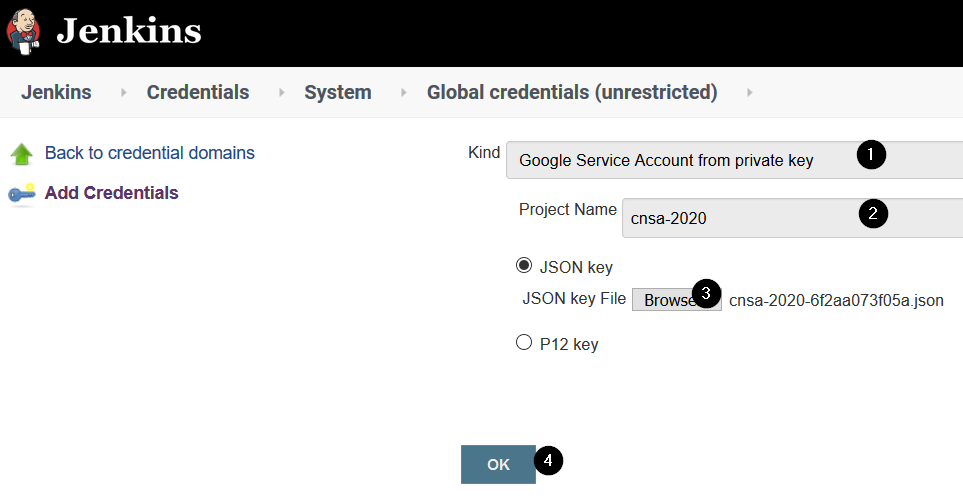The width and height of the screenshot is (963, 503).
Task: Open the Credentials breadcrumb item
Action: coord(198,92)
